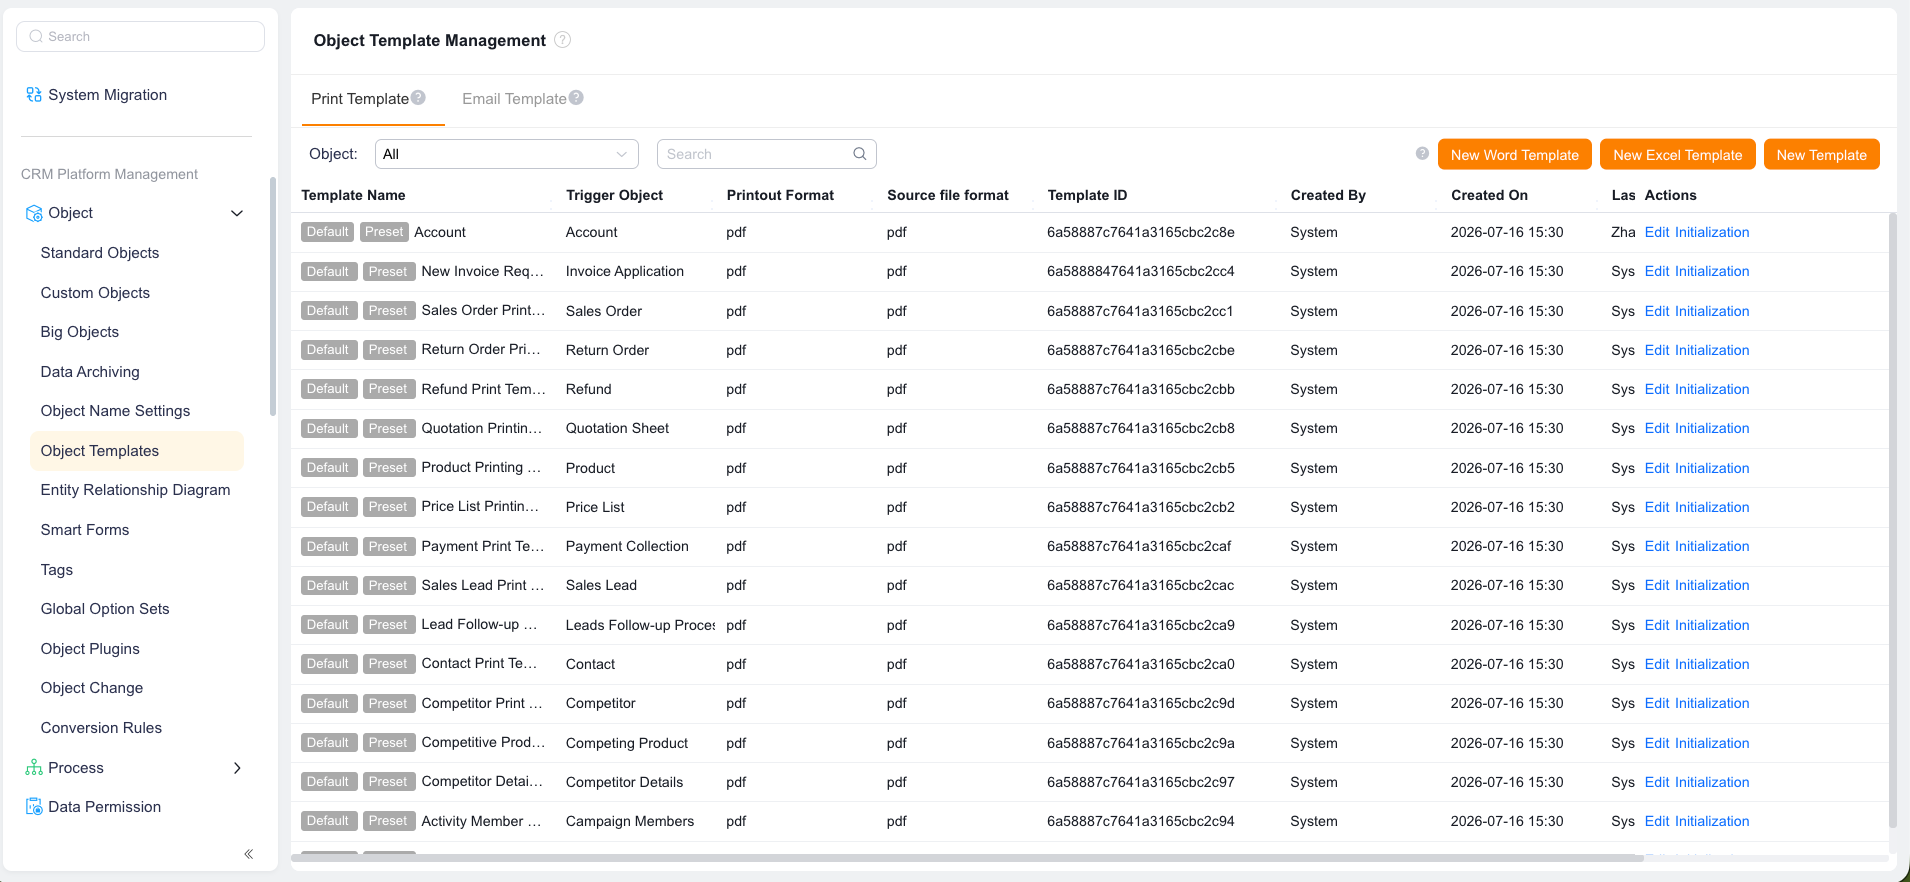Click help icon on Email Template tab
The image size is (1910, 882).
[576, 98]
